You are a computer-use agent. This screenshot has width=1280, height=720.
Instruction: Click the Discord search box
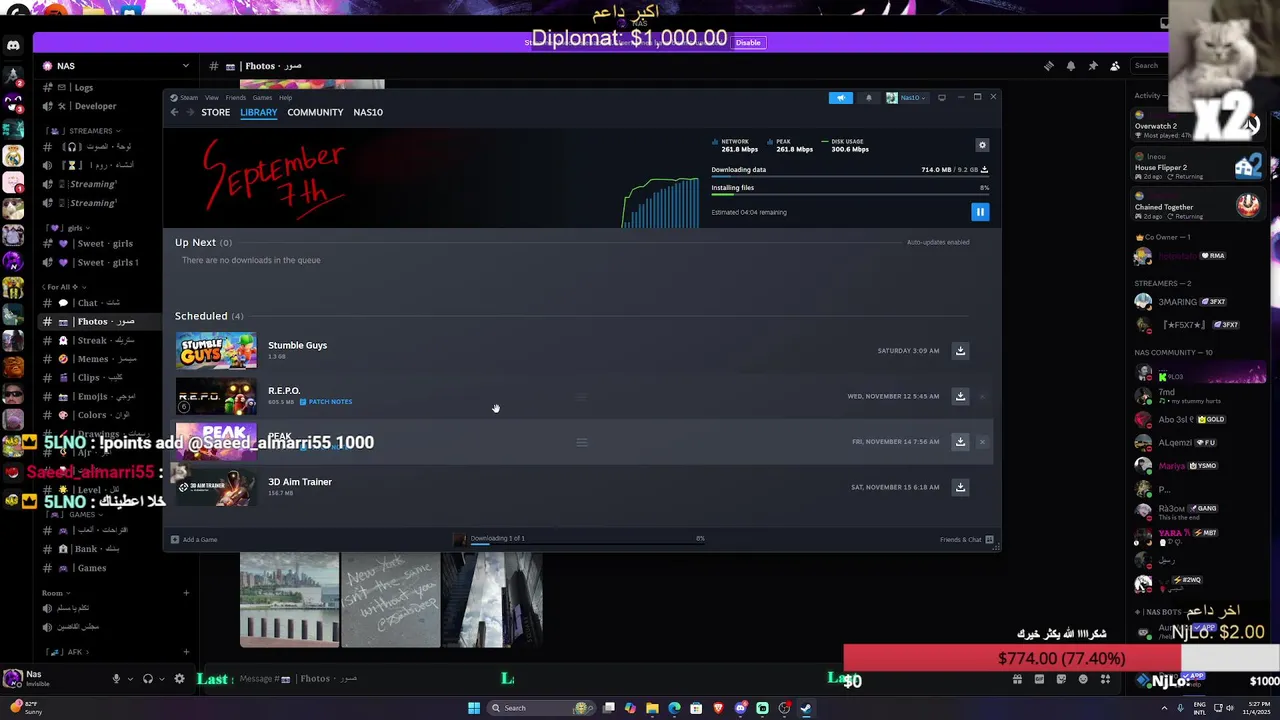click(1148, 66)
